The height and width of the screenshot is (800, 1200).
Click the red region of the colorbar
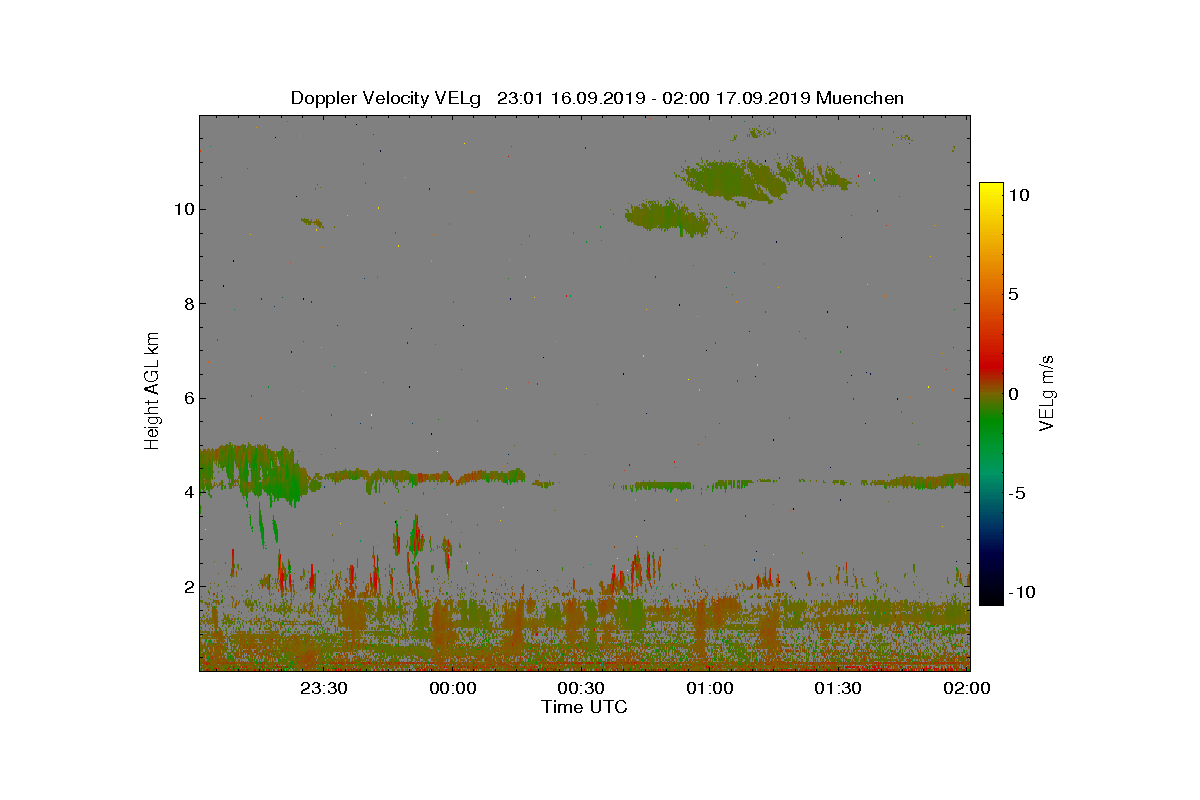coord(991,366)
